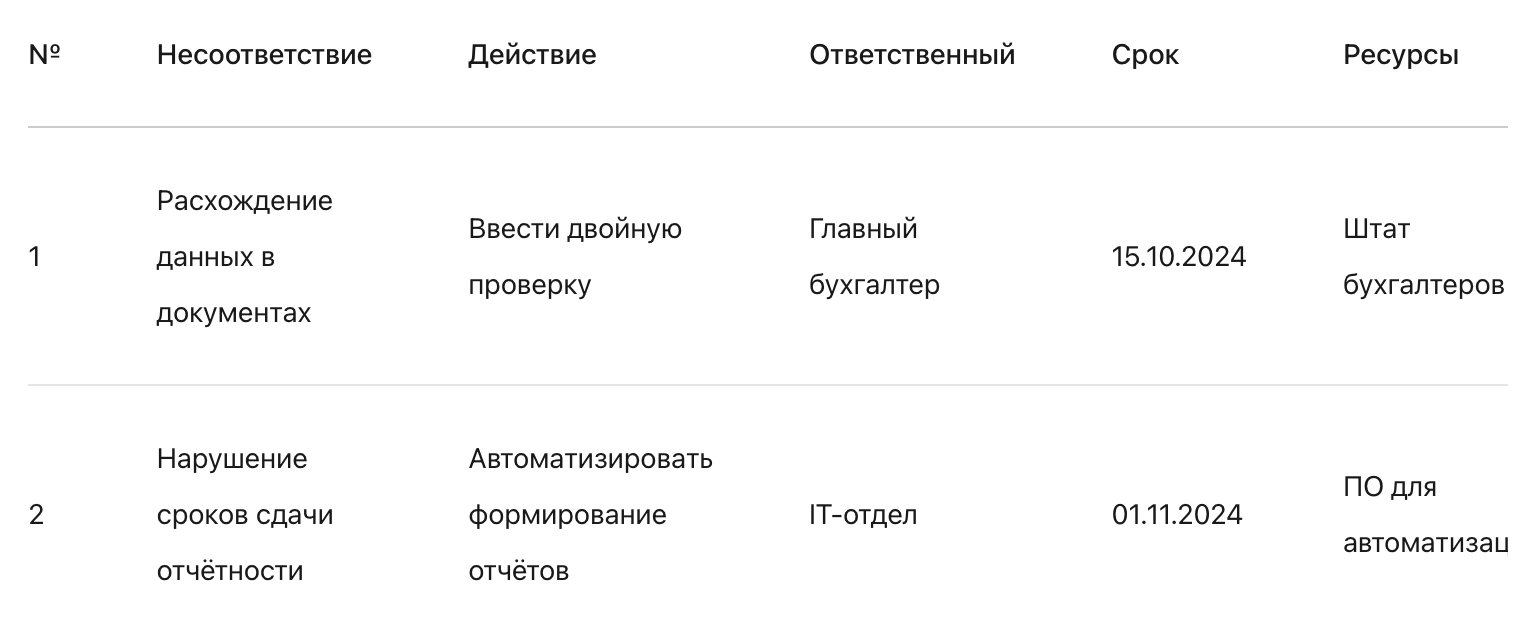
Task: Click the word 'проверку' in Действие column
Action: [x=529, y=286]
